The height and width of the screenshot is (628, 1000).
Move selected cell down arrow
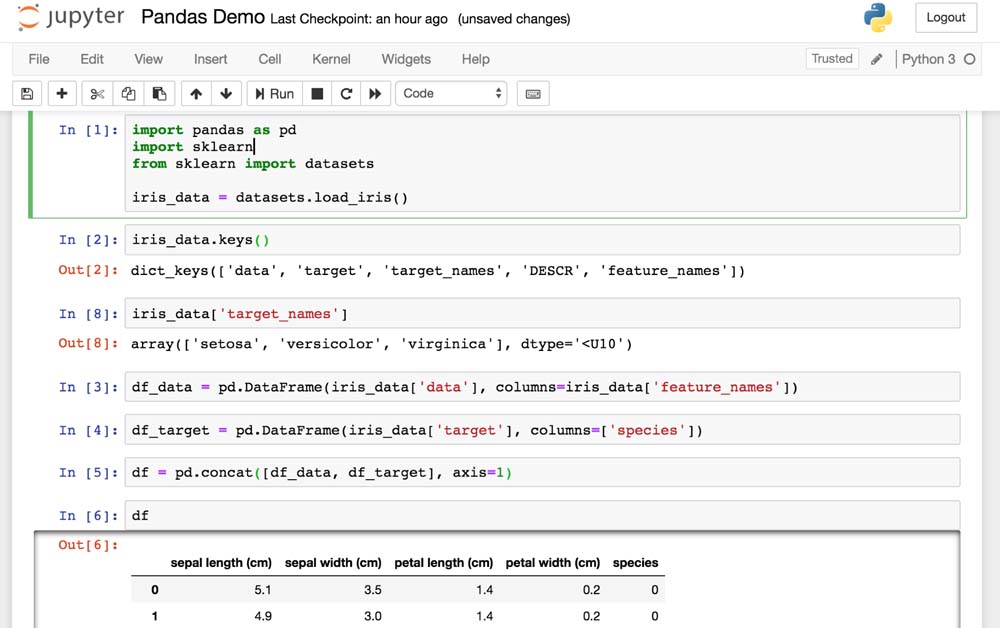[226, 94]
